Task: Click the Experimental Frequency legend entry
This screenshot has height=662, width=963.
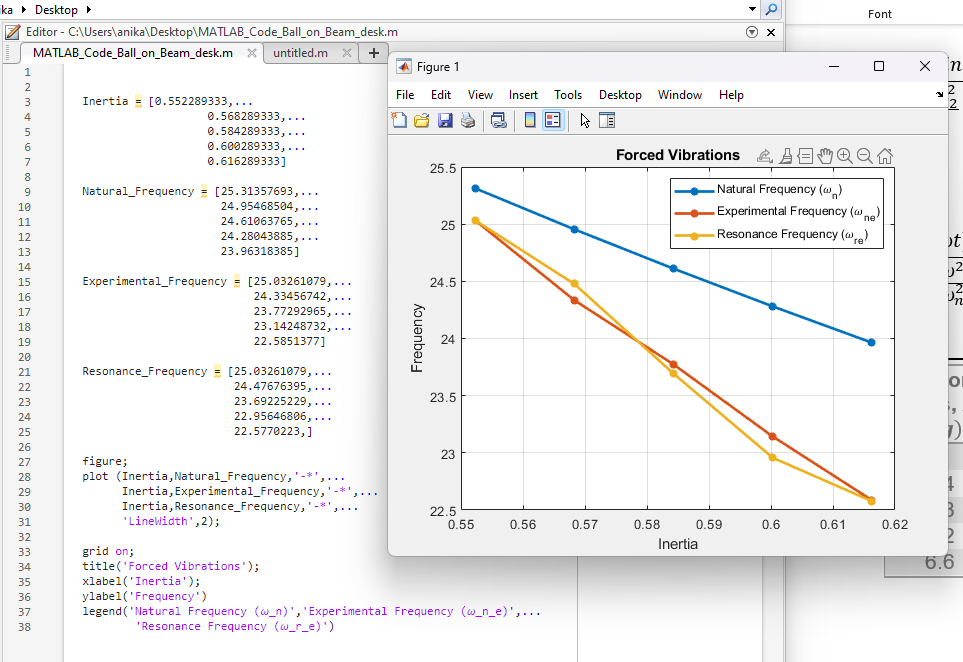Action: pyautogui.click(x=777, y=212)
